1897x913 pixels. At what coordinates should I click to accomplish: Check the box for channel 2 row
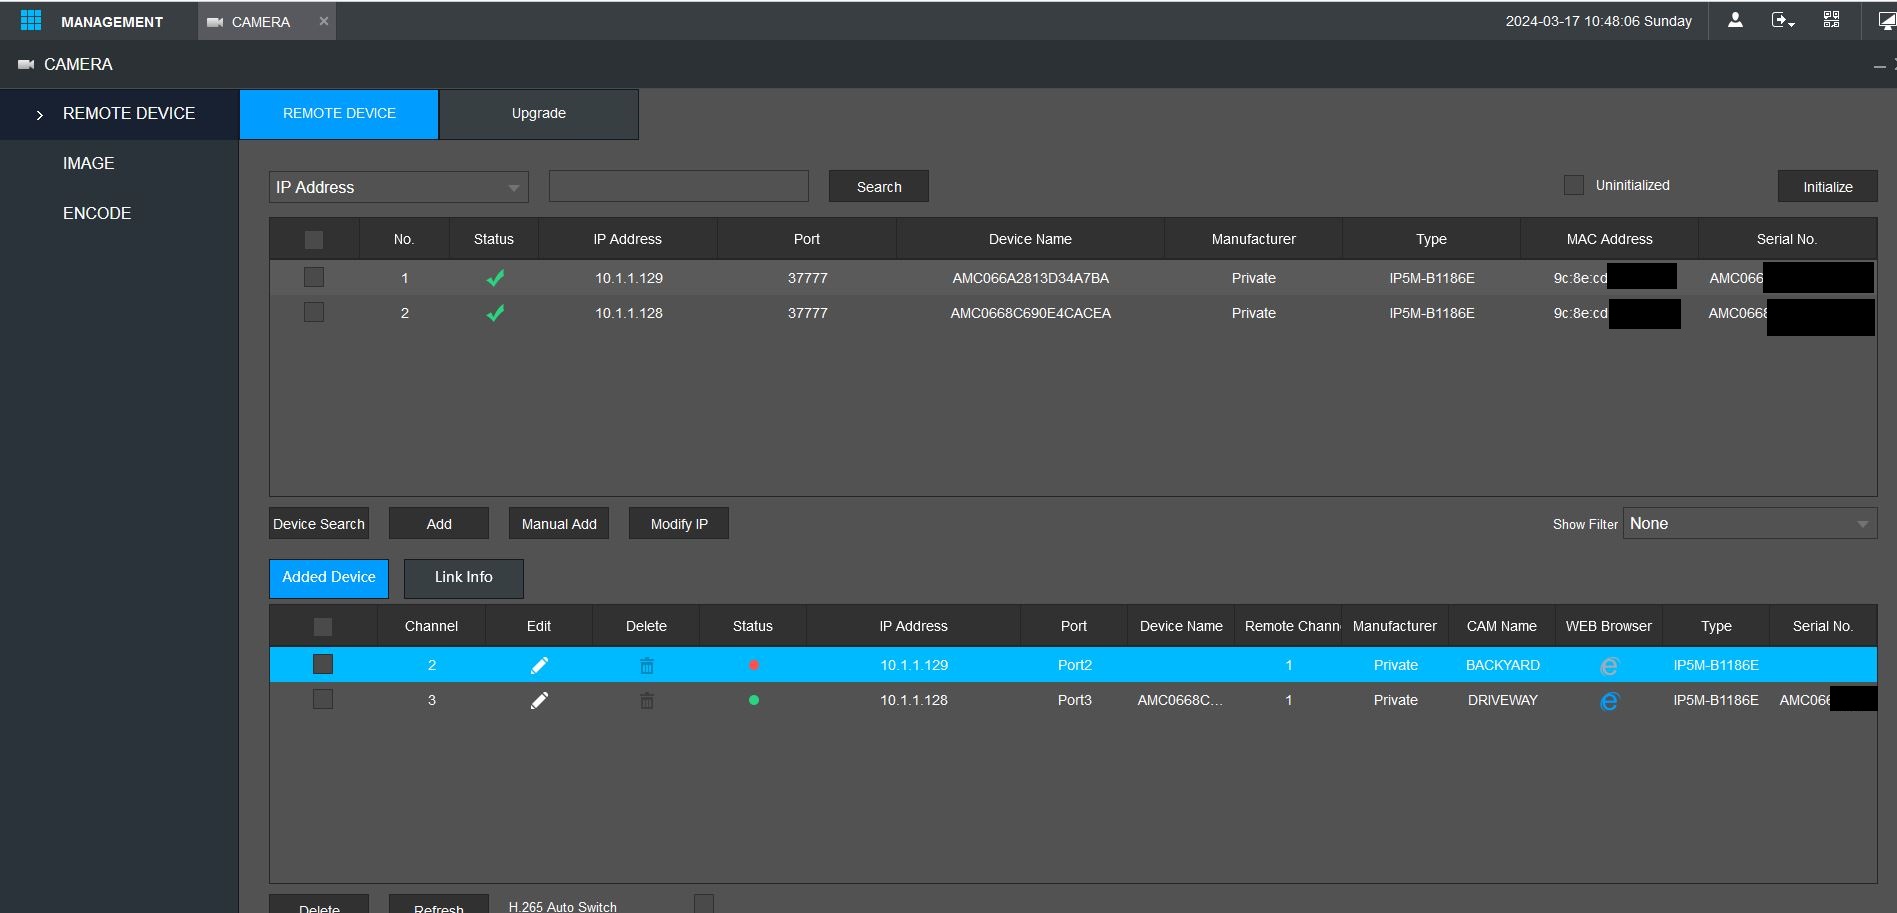(323, 664)
